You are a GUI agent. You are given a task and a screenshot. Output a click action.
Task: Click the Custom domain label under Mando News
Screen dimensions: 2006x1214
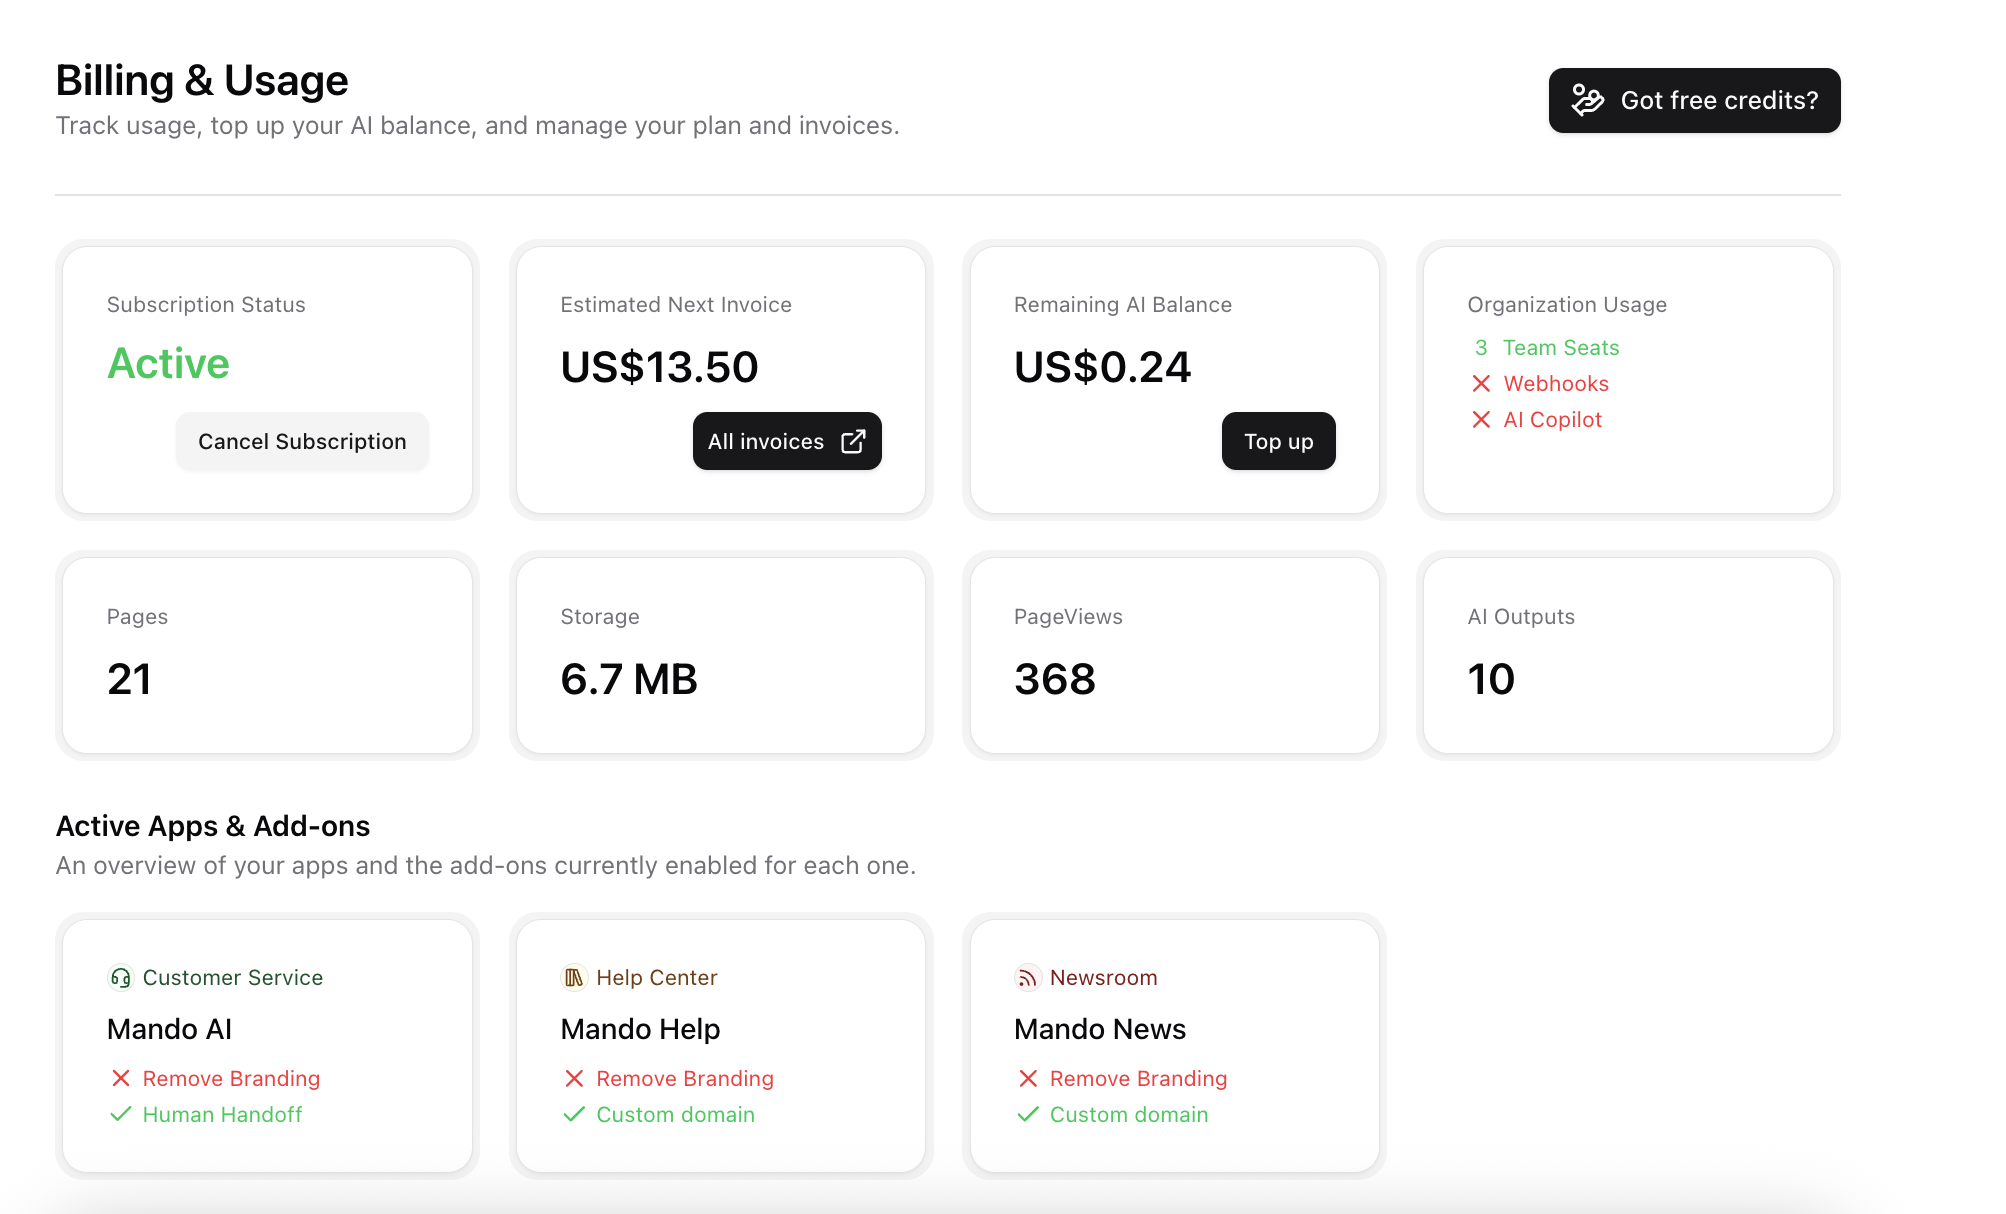pyautogui.click(x=1128, y=1115)
